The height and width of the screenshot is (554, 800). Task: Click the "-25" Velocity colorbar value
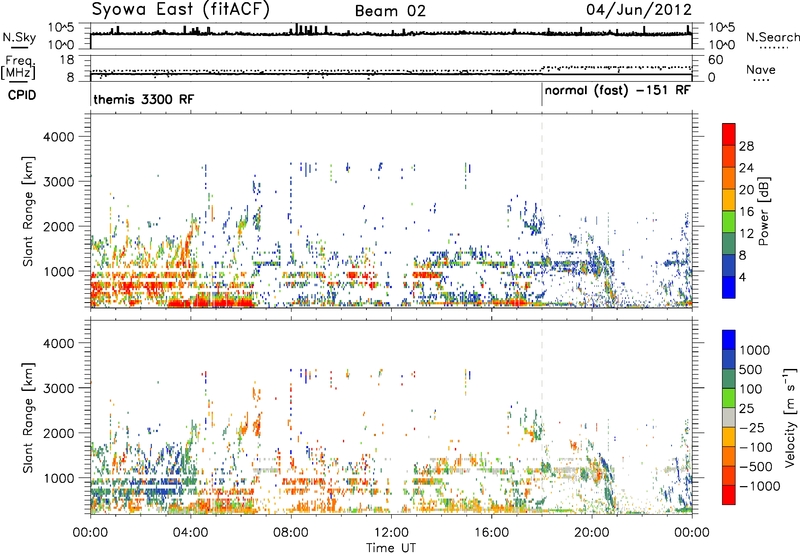point(752,428)
